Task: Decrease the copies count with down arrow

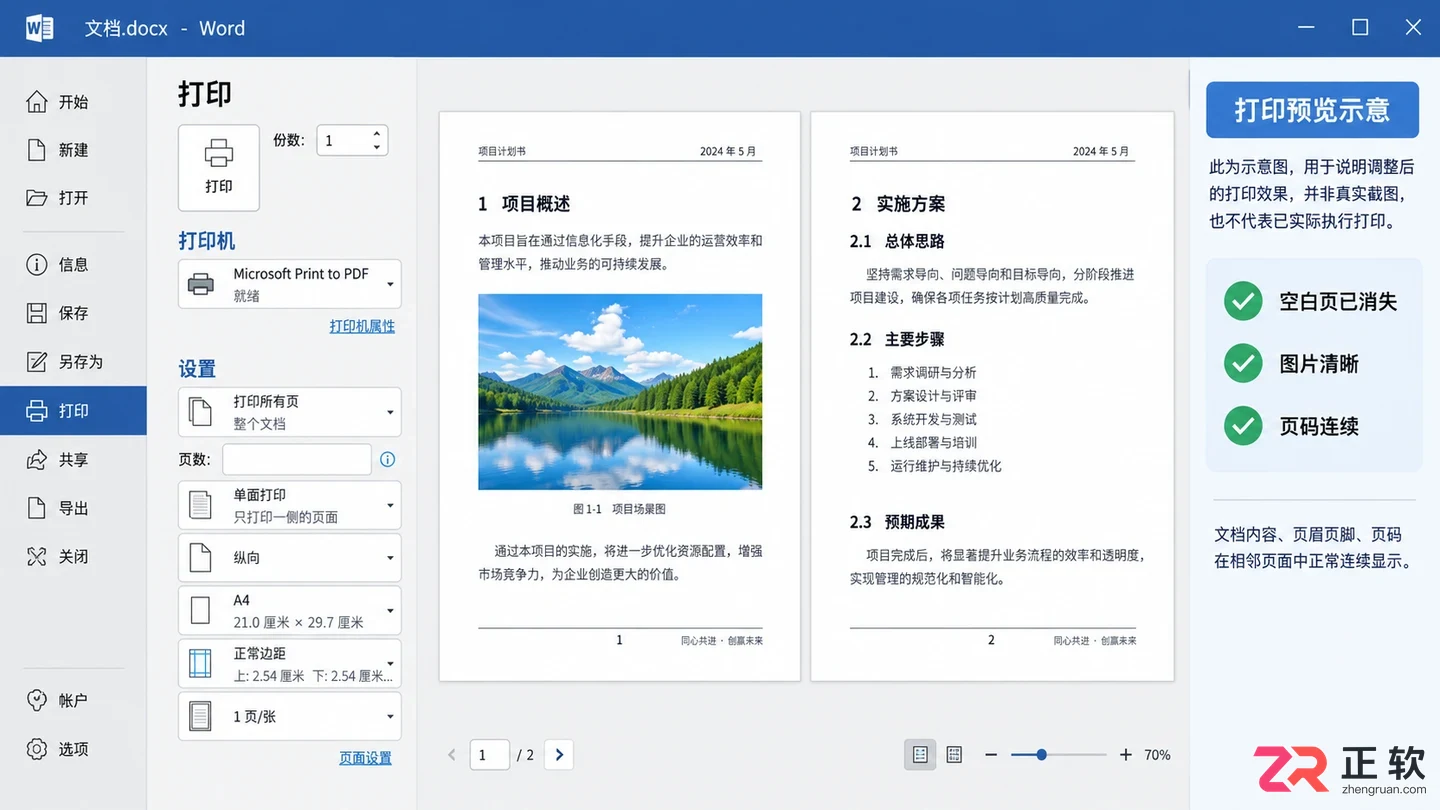Action: [x=377, y=148]
